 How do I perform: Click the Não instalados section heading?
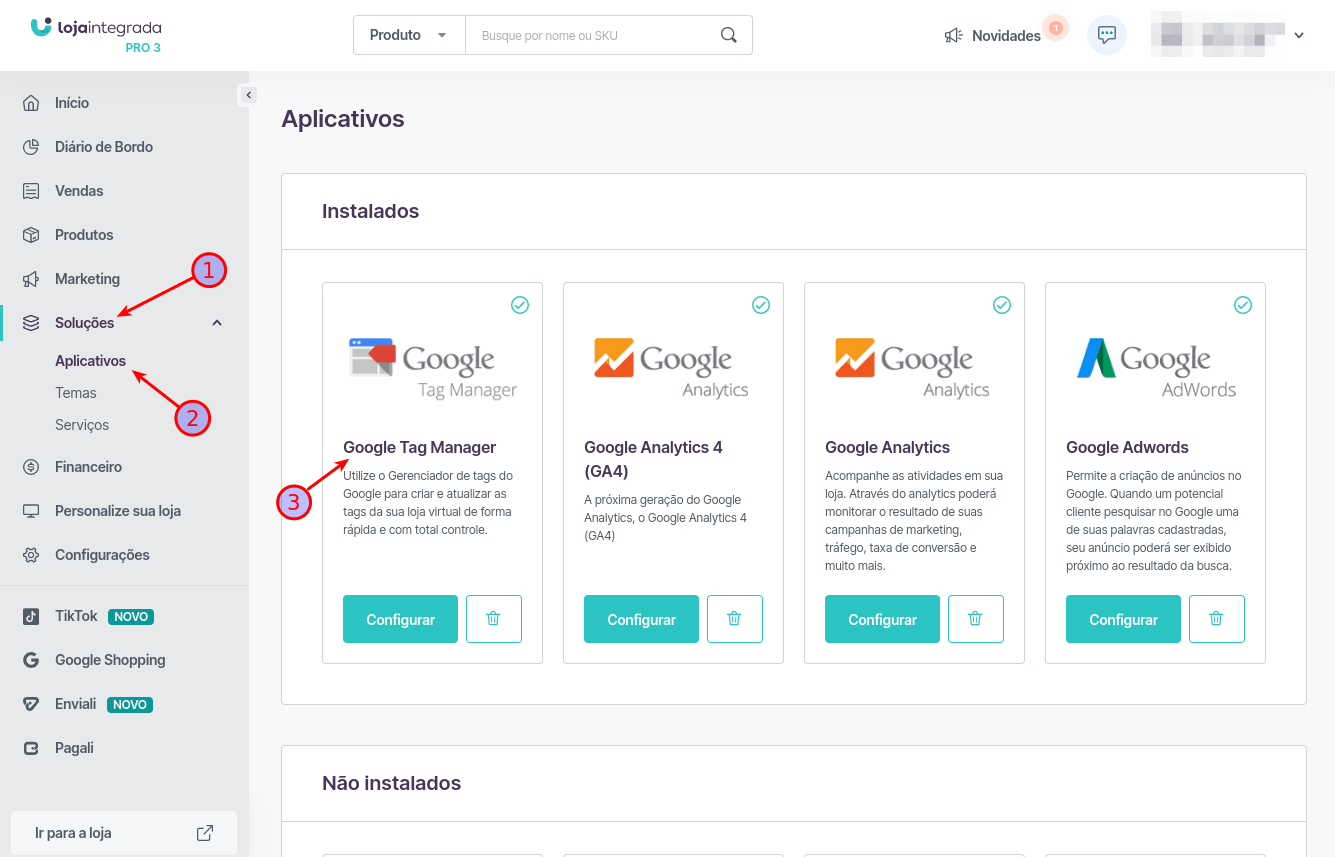click(x=391, y=783)
